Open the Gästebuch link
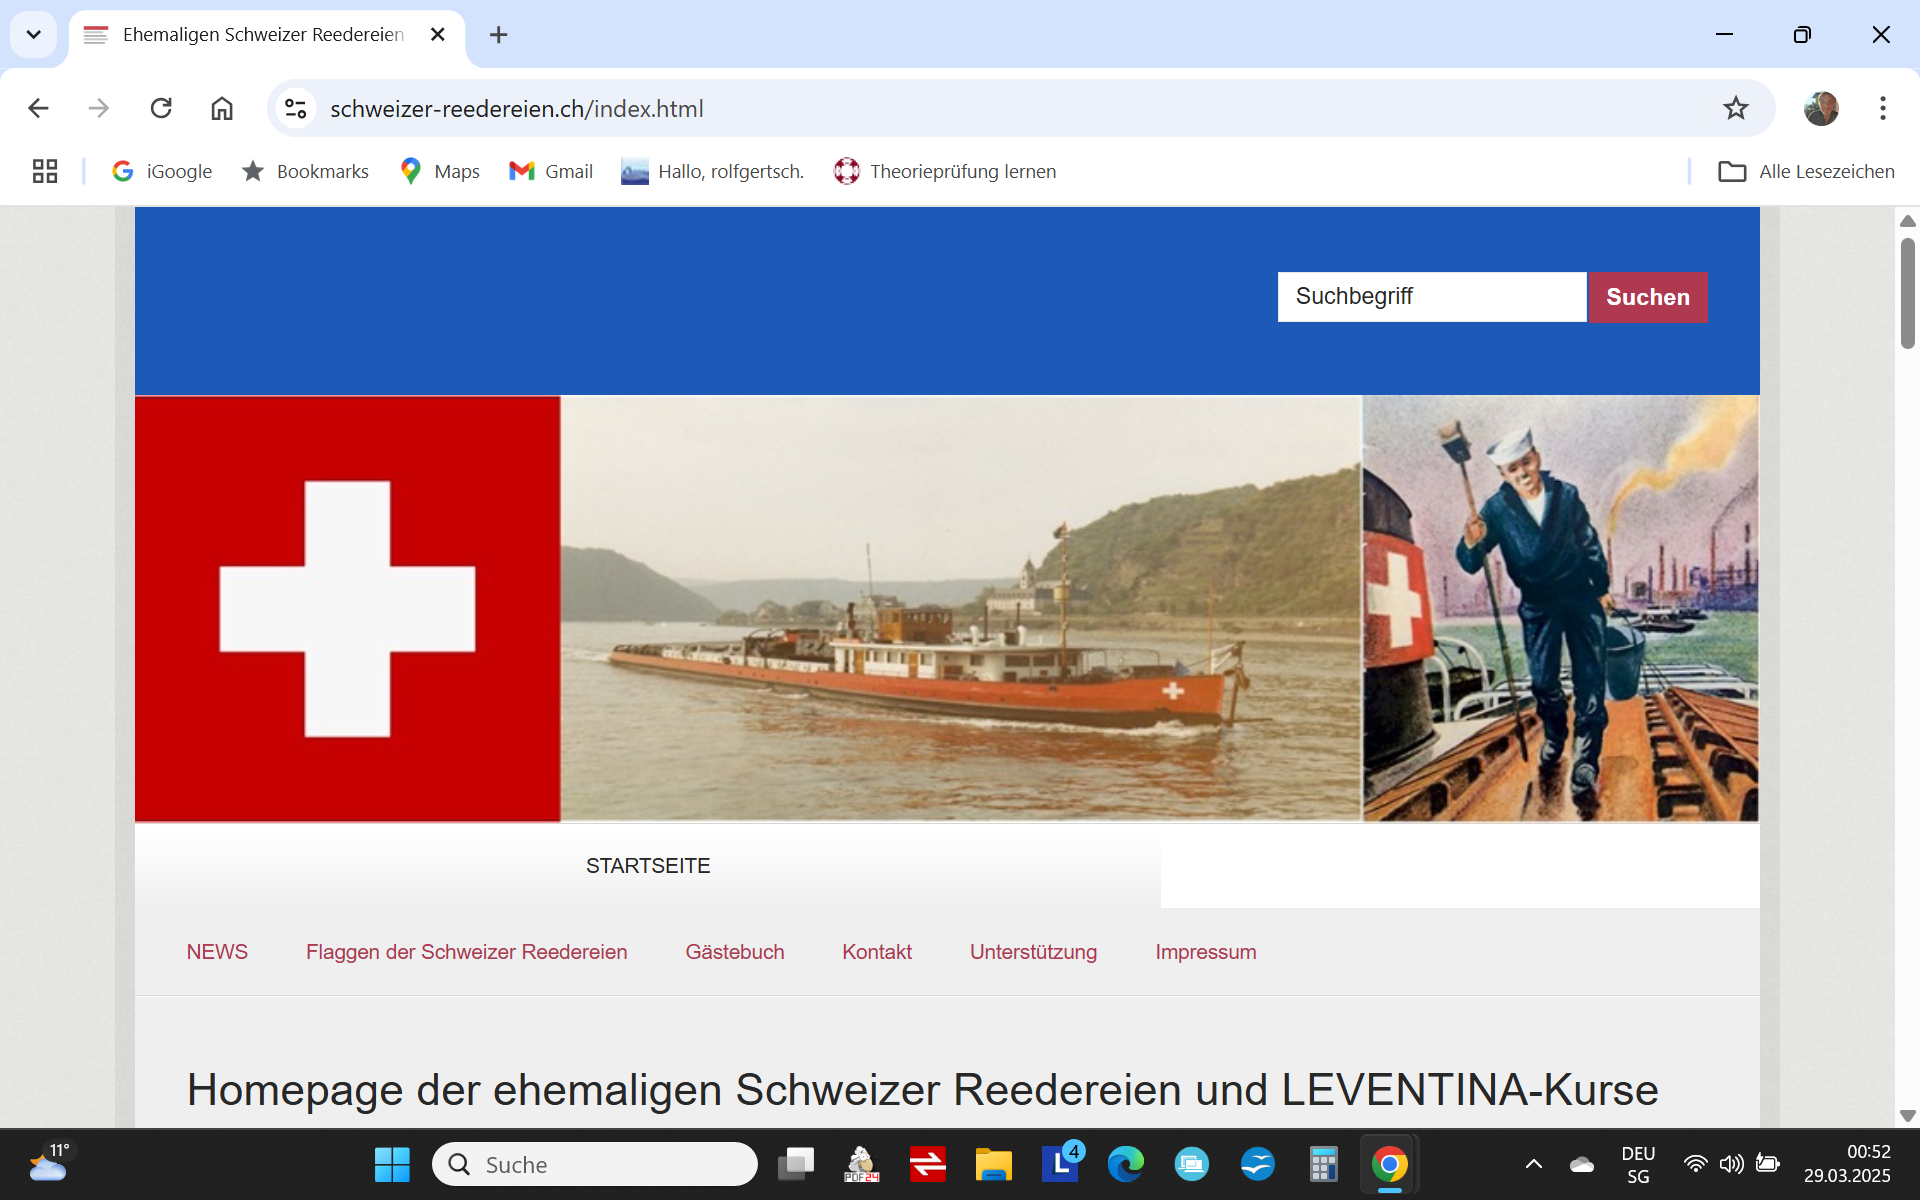 [734, 952]
